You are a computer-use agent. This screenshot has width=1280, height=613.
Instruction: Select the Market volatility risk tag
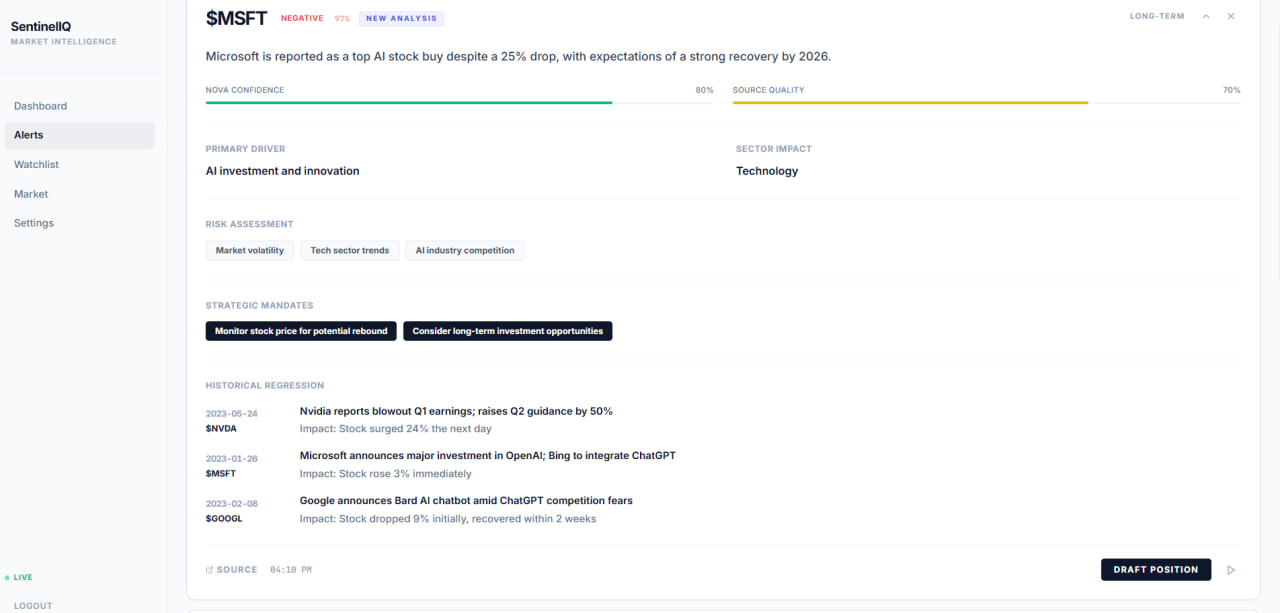pyautogui.click(x=250, y=250)
